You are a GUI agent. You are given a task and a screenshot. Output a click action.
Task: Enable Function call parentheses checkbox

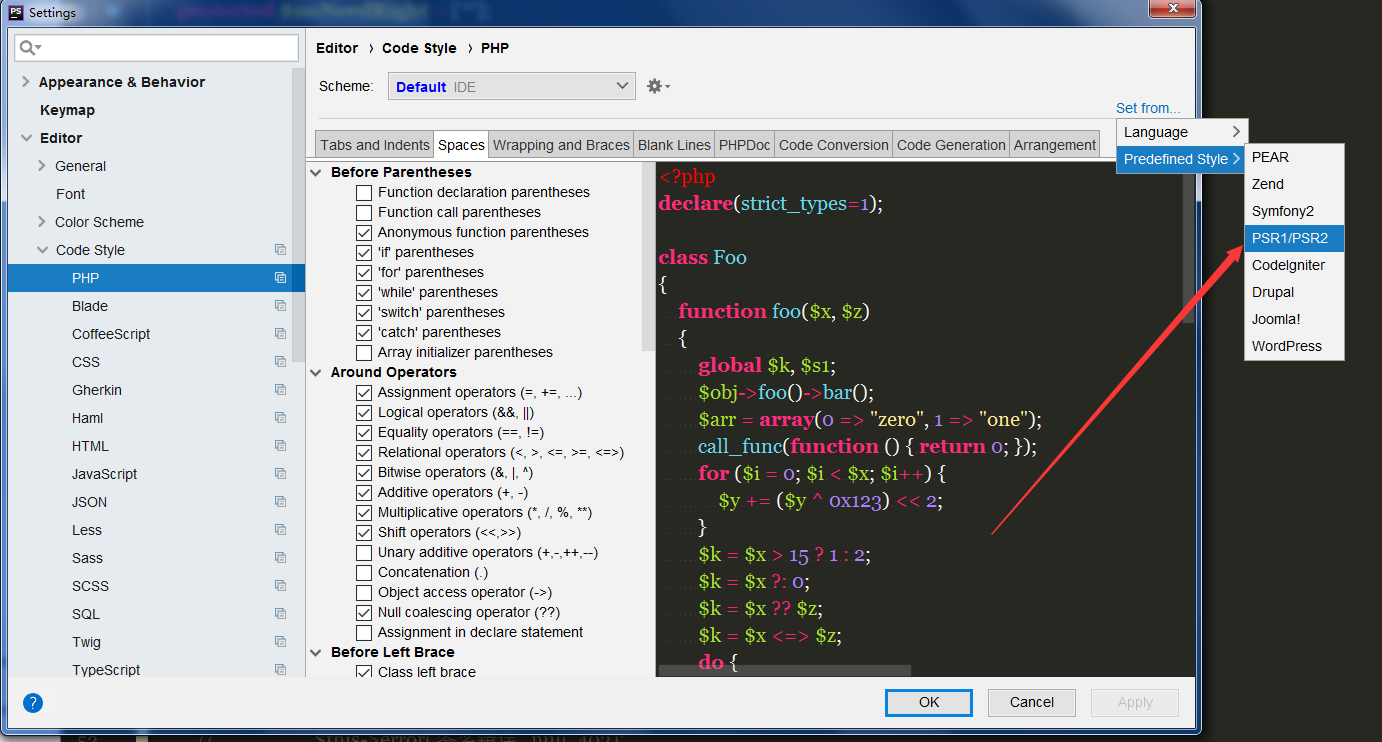364,212
